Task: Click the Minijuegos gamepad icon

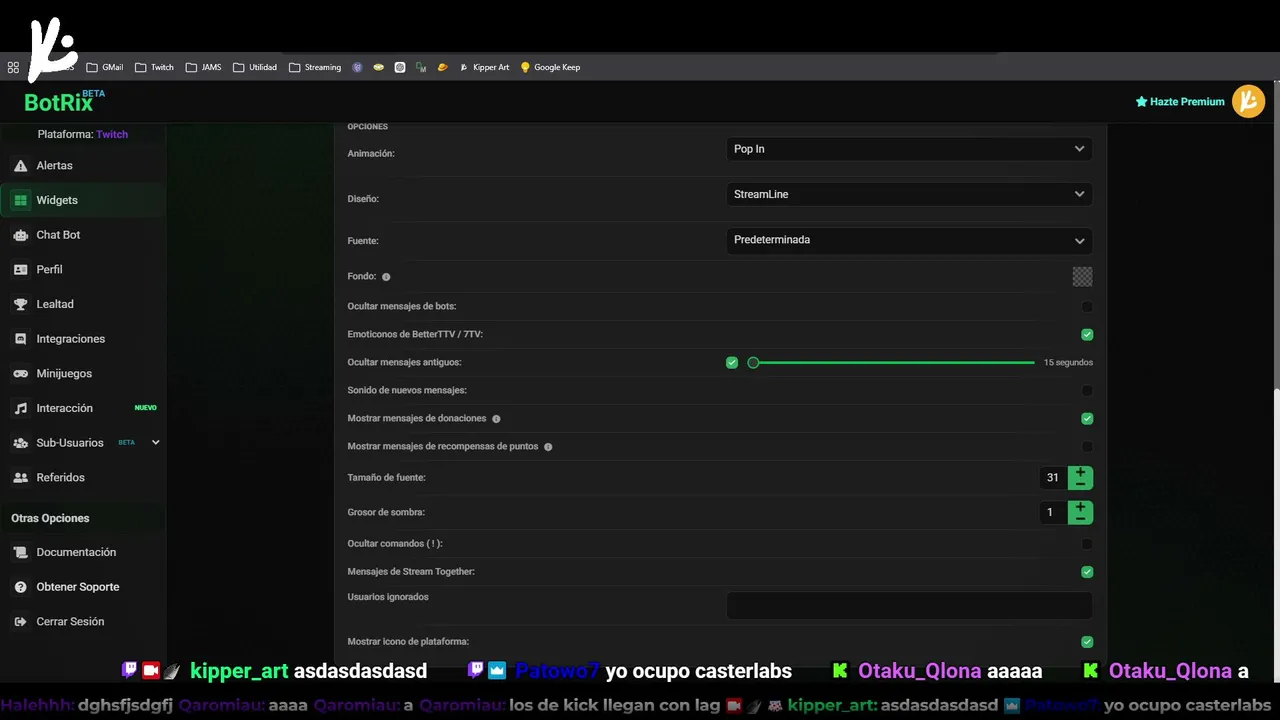Action: 20,374
